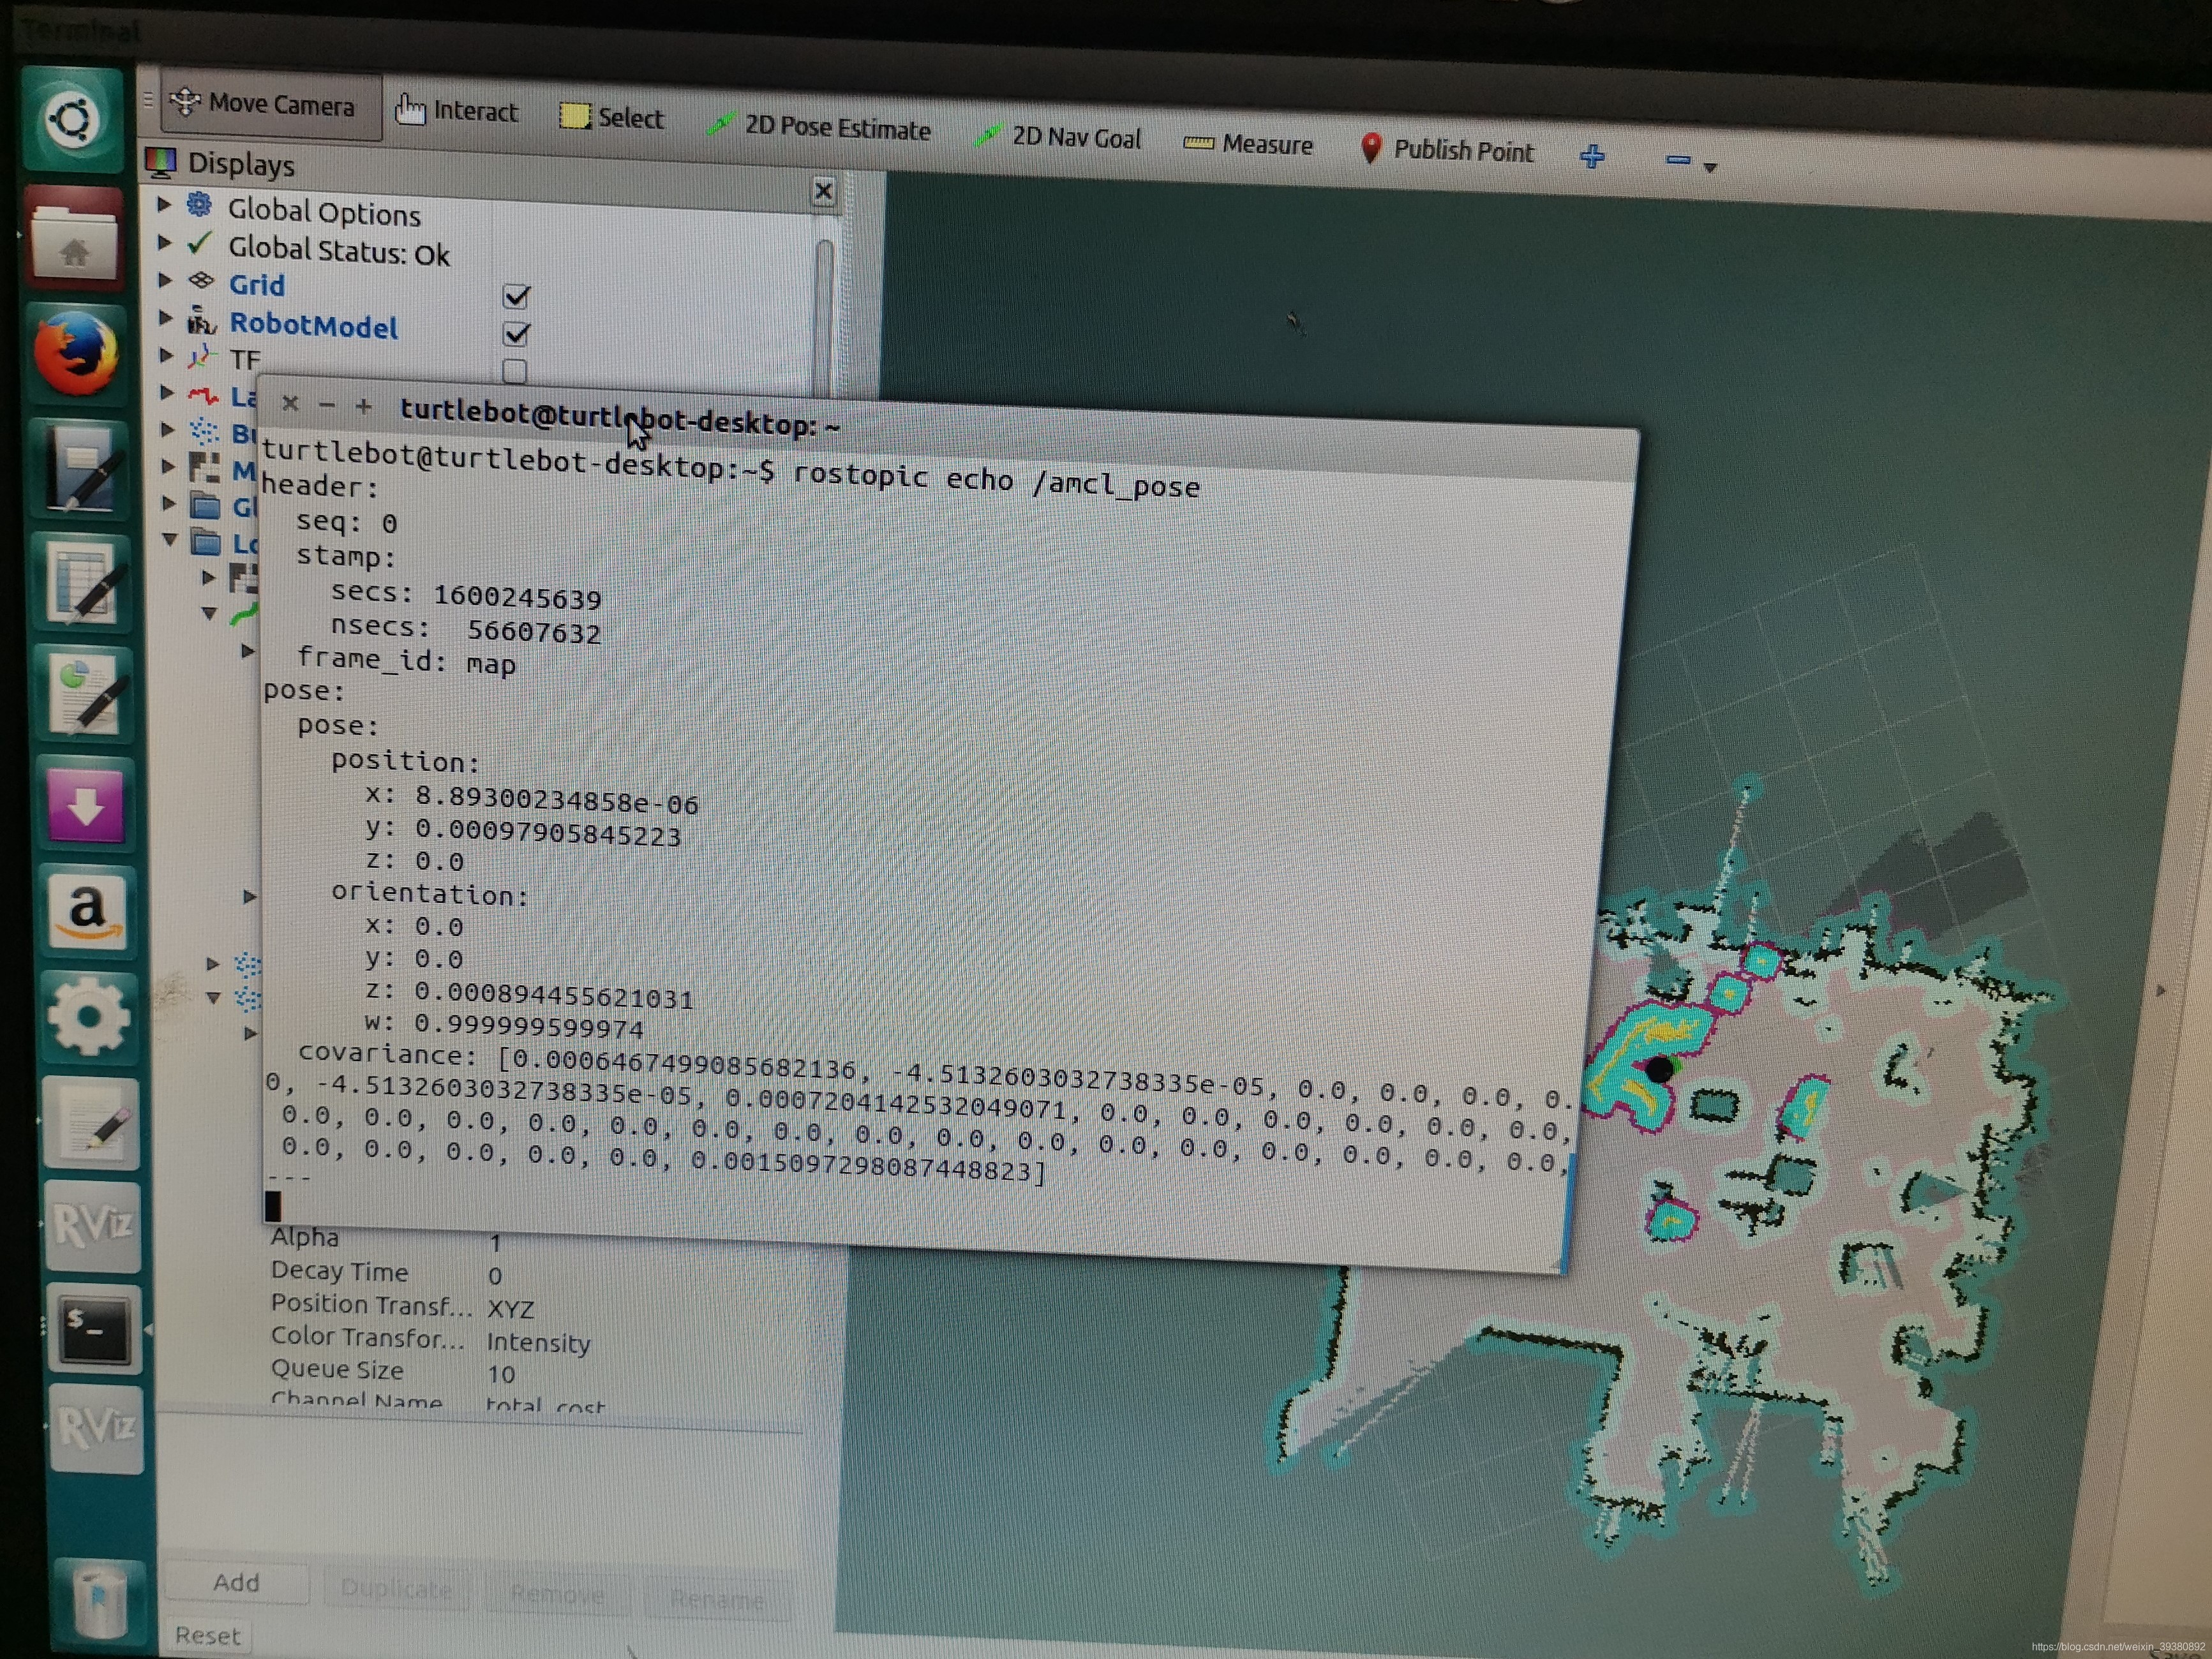Open the dropdown arrow next to minus icon
This screenshot has width=2212, height=1659.
pos(1710,168)
